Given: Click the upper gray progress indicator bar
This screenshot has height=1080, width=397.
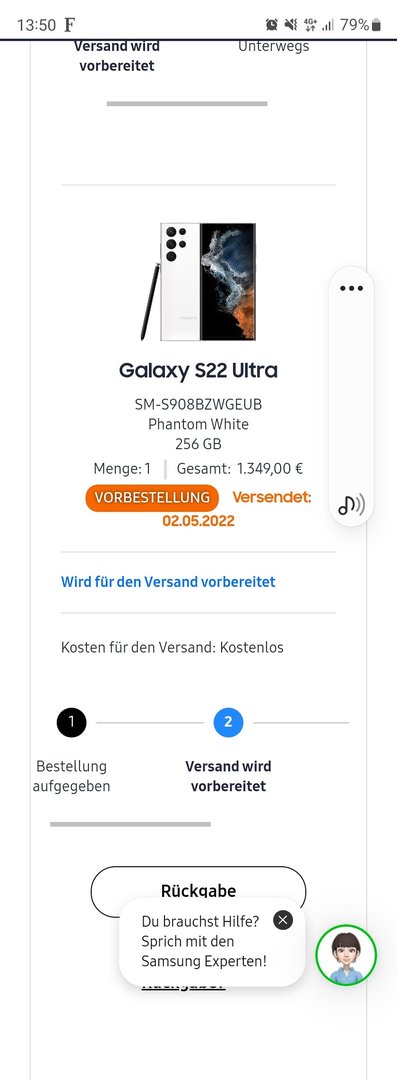Looking at the screenshot, I should [187, 103].
